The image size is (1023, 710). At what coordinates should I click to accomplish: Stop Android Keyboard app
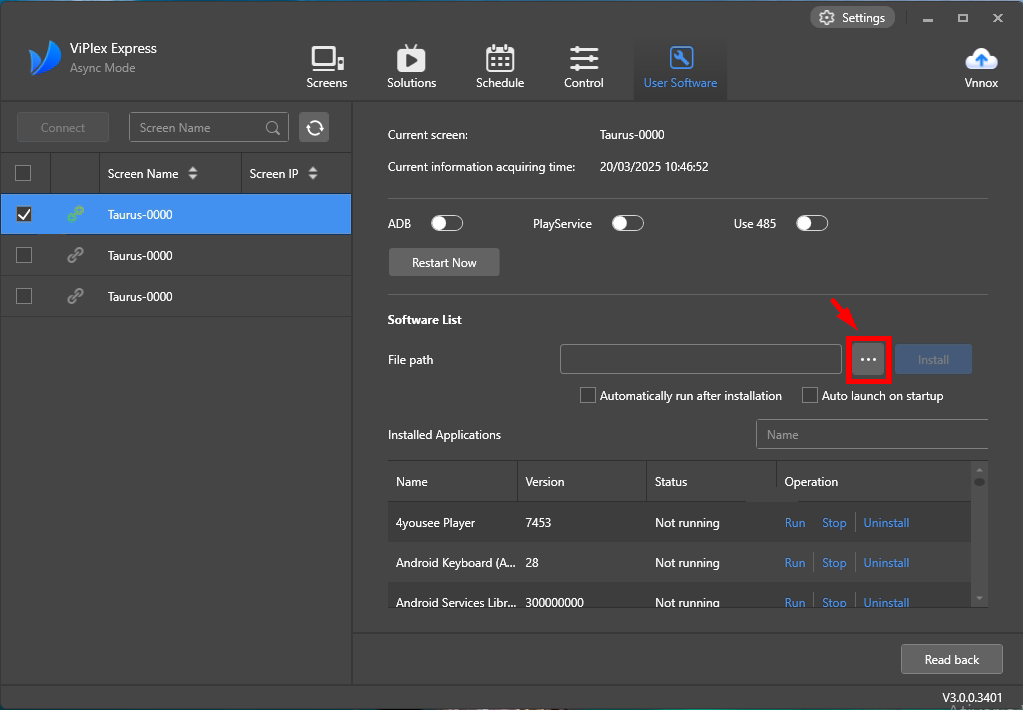click(834, 563)
